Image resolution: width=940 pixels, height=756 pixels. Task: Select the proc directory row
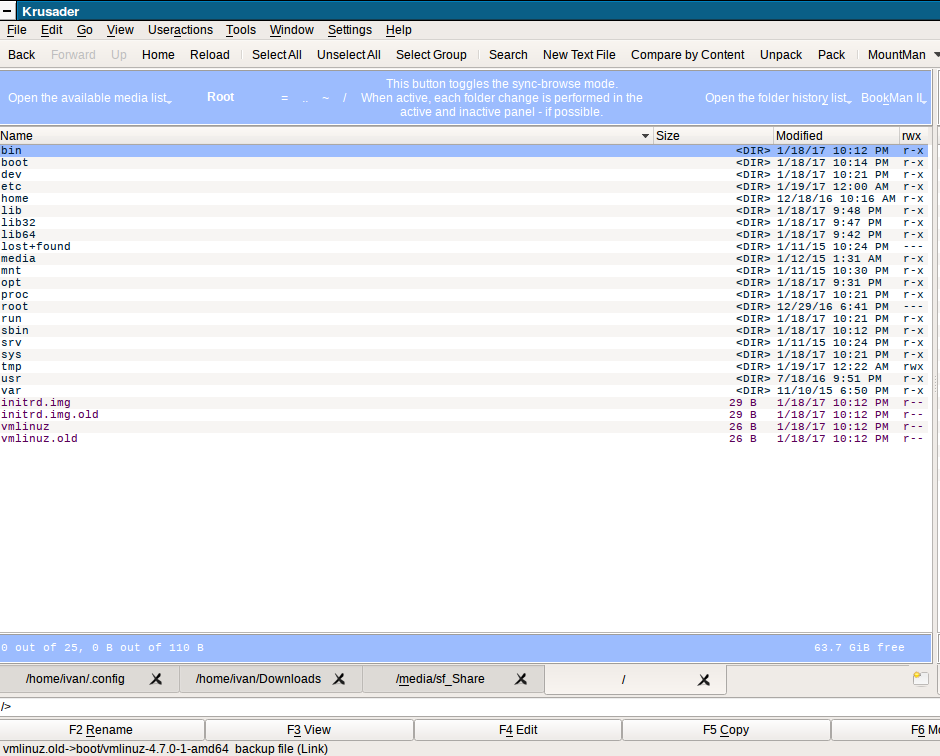[464, 294]
